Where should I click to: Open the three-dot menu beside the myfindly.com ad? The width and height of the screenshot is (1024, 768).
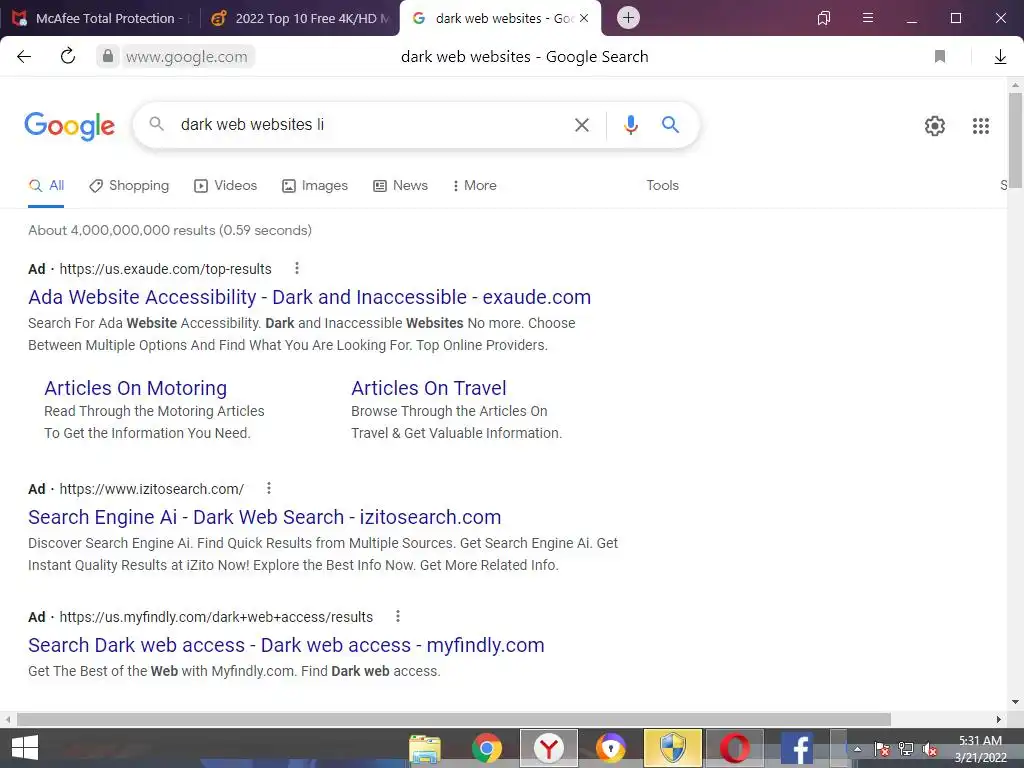398,616
